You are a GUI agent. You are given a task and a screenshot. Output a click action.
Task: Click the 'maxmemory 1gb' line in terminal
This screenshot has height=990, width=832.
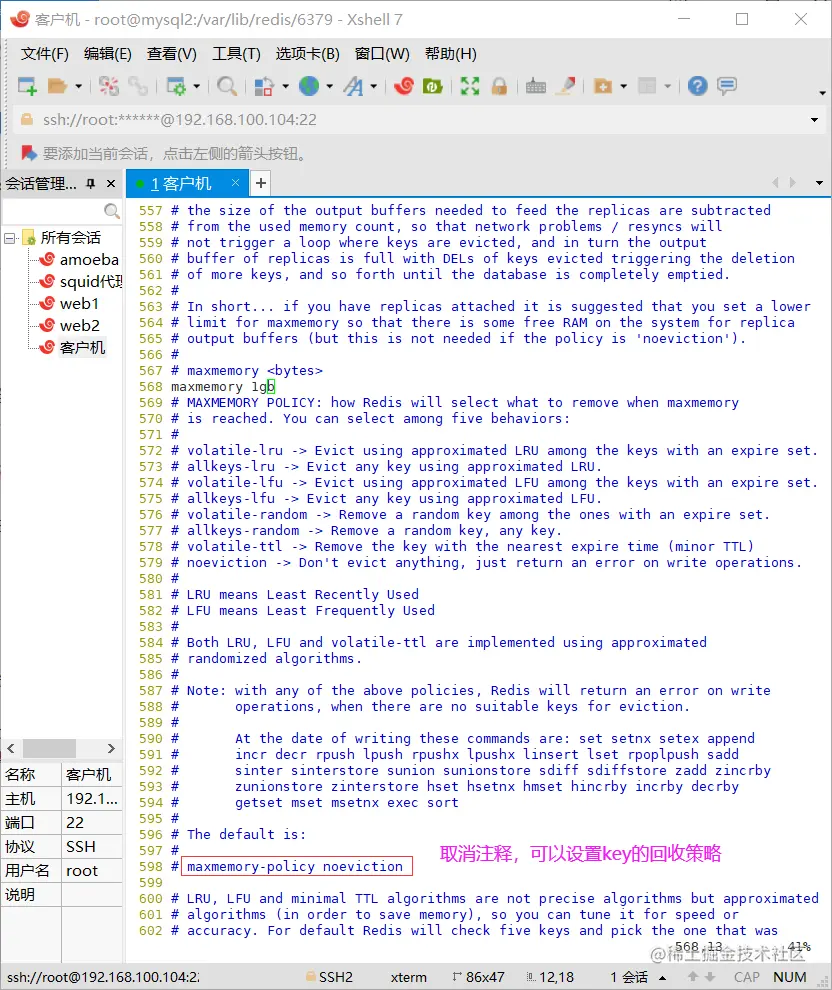[223, 386]
